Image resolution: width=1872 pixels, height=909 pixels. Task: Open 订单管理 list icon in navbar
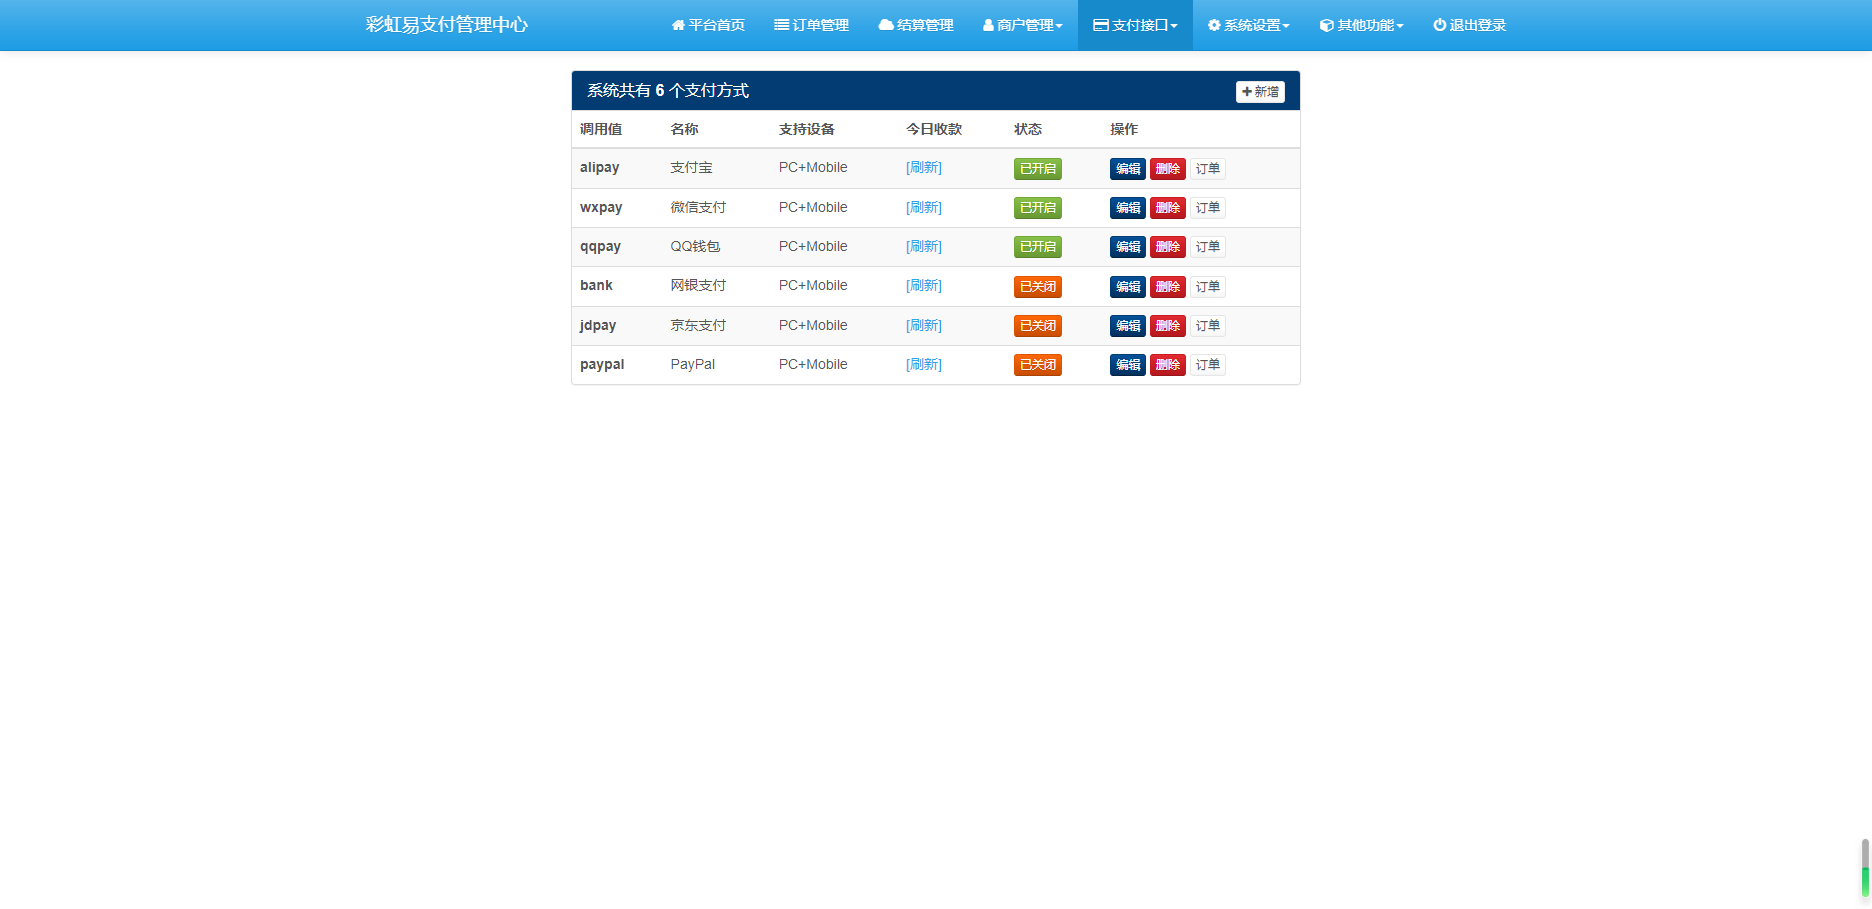(781, 25)
